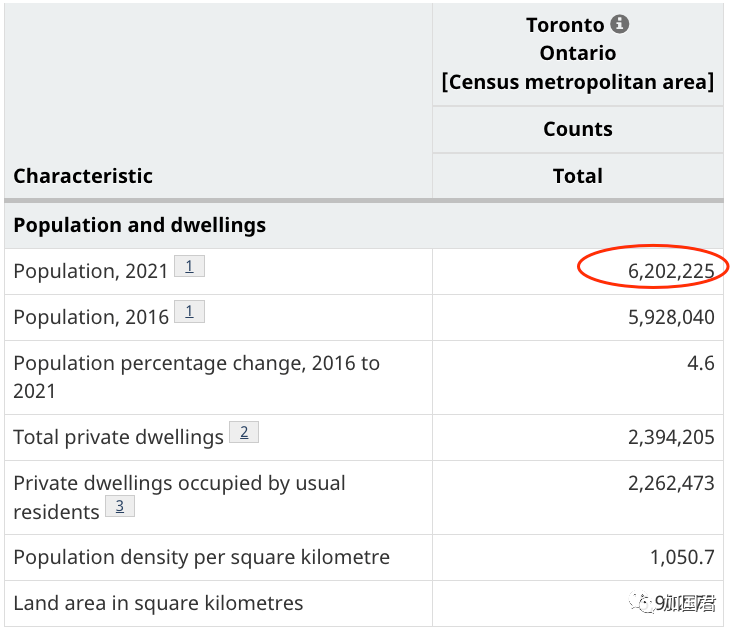
Task: Open footnote 1 beside Population, 2021
Action: click(189, 267)
